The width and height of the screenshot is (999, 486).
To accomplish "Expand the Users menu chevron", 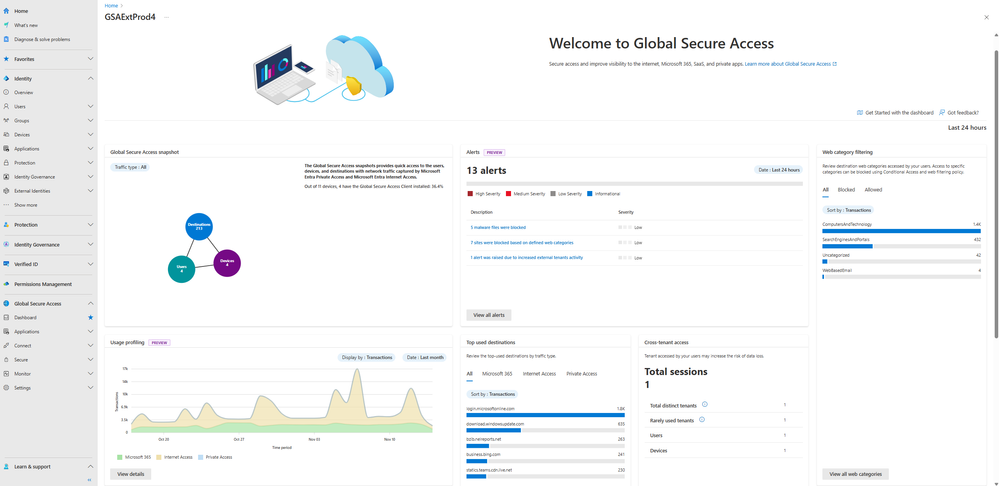I will tap(90, 106).
